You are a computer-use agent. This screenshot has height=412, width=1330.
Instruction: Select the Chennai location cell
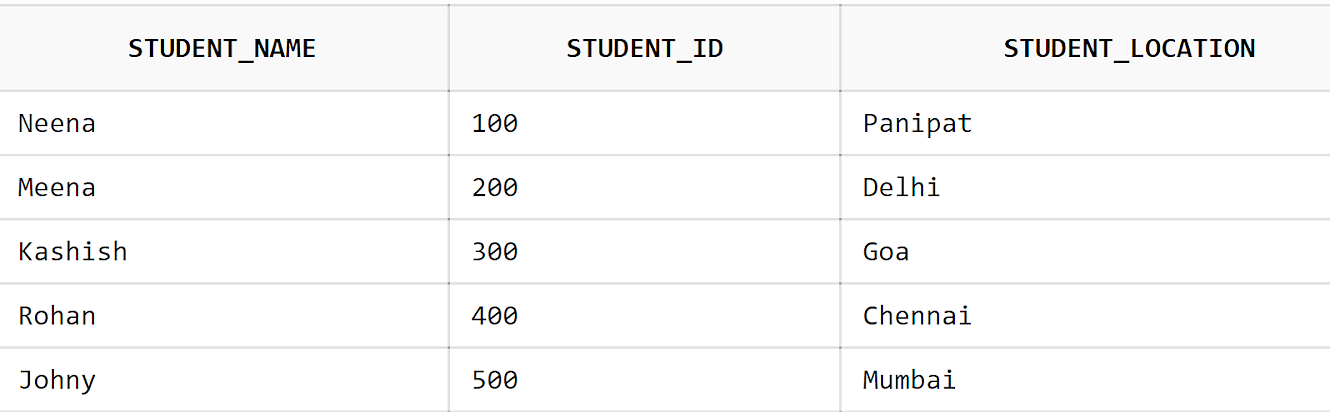(1085, 315)
